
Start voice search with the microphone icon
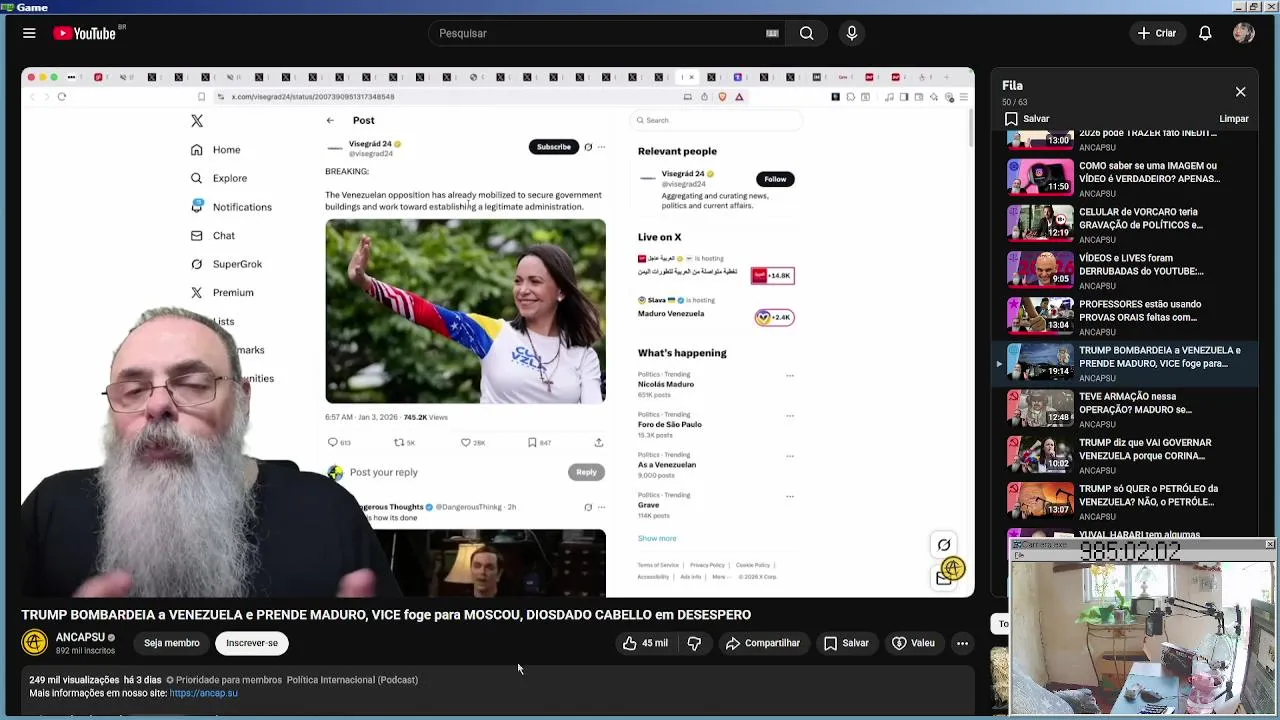(852, 33)
